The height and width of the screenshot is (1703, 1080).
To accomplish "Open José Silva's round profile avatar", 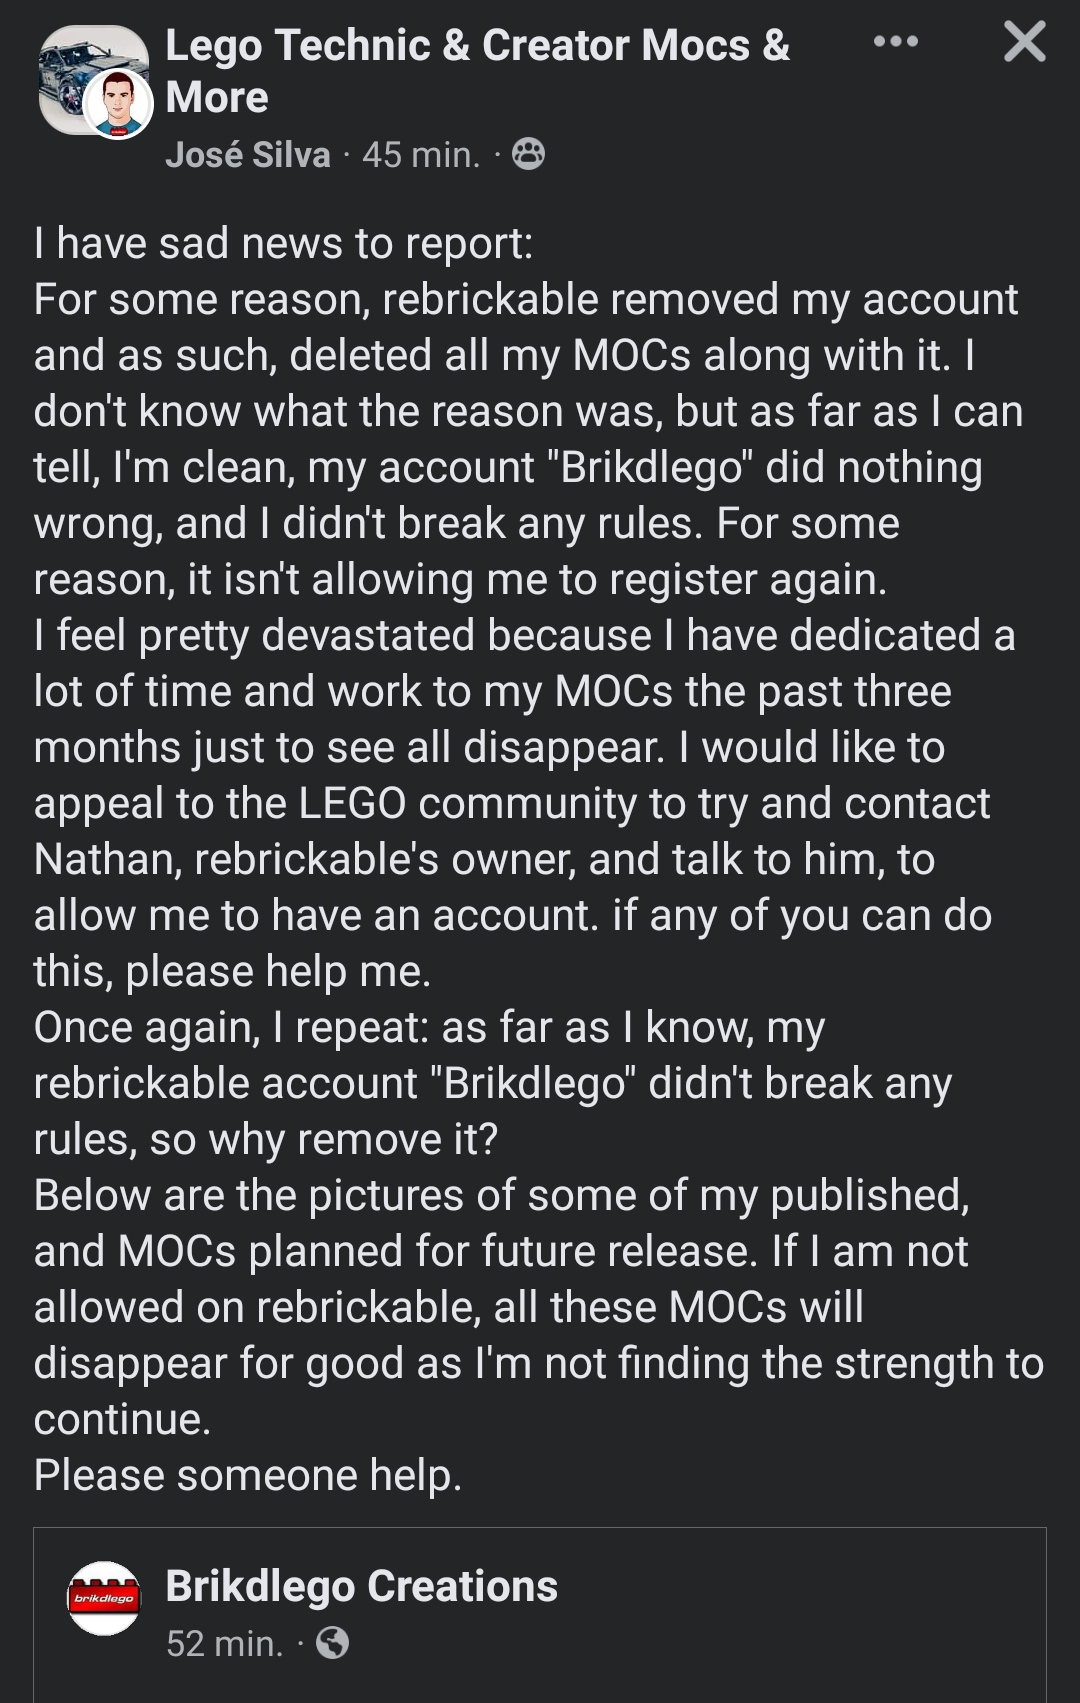I will tap(117, 103).
